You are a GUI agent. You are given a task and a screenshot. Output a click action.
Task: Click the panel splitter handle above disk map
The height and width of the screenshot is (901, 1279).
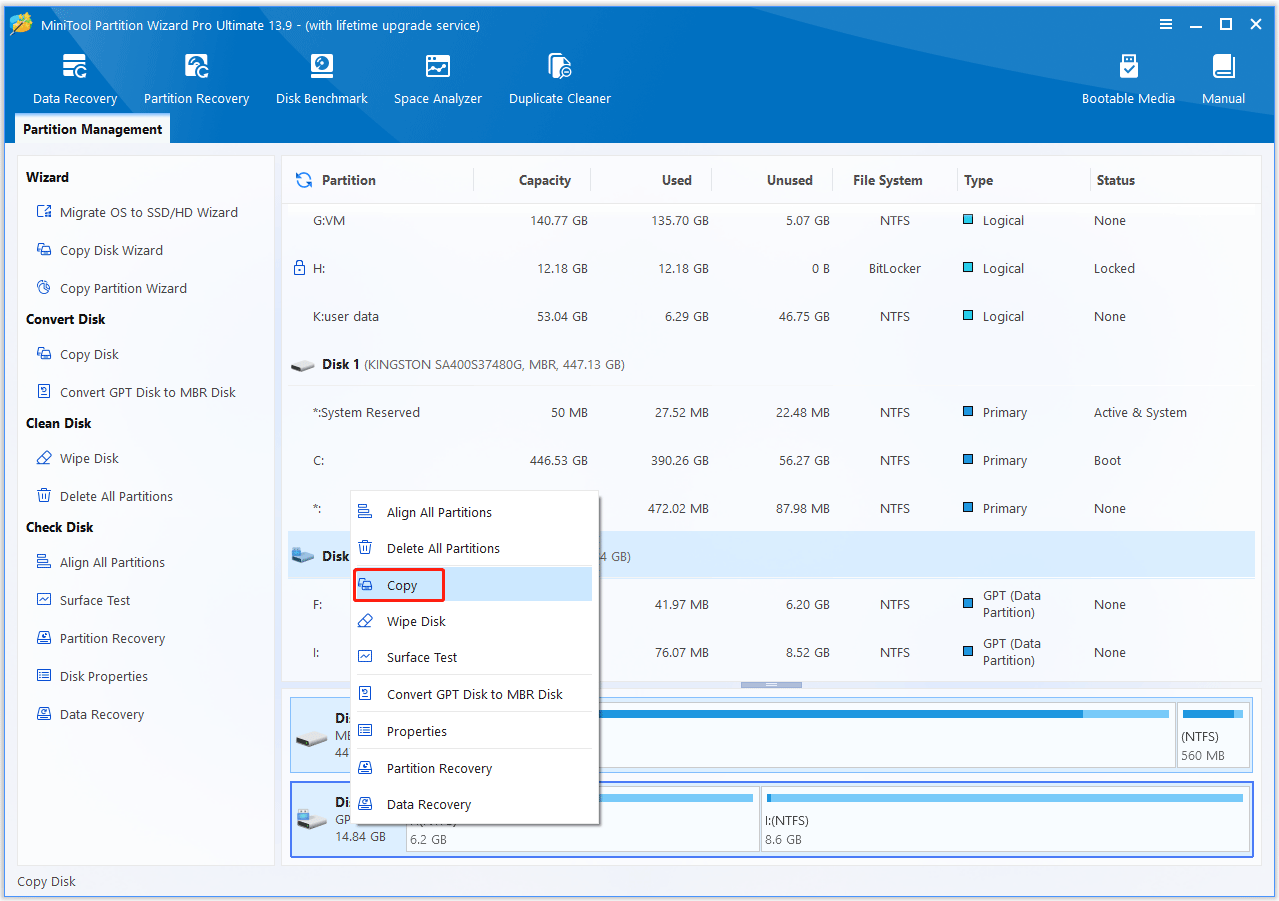(x=771, y=684)
